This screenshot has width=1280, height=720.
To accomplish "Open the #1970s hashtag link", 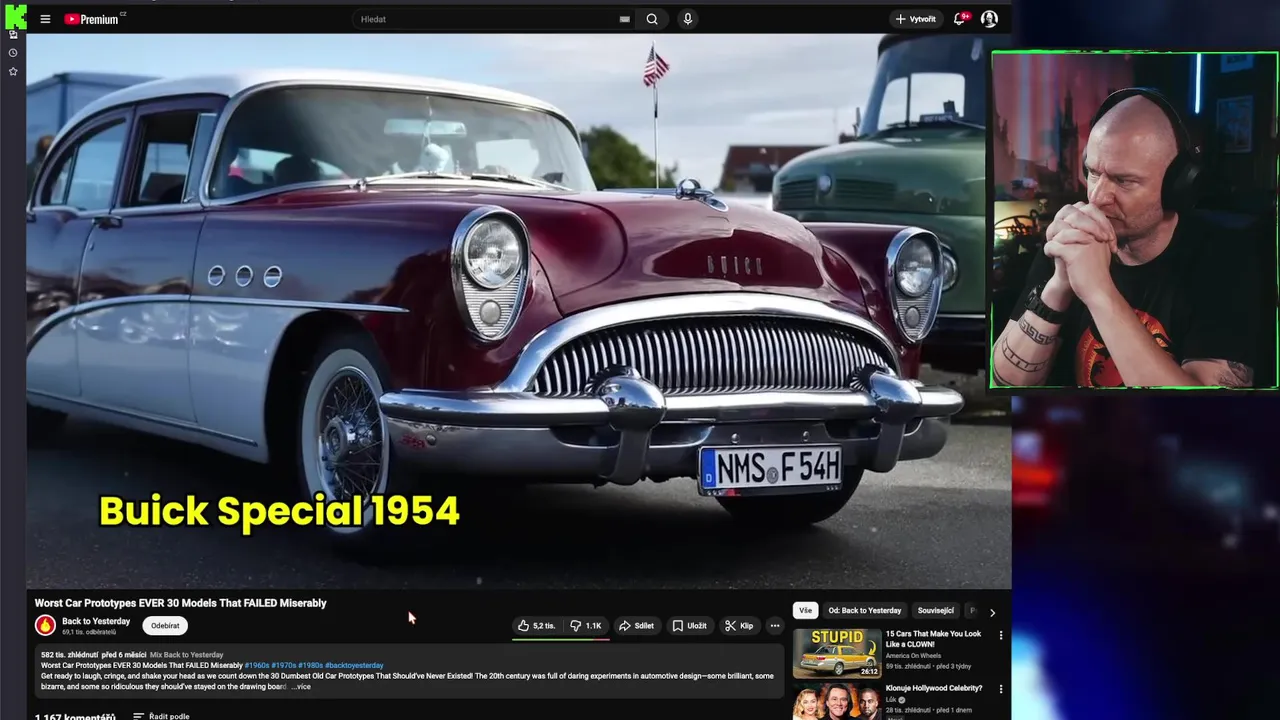I will pyautogui.click(x=284, y=665).
